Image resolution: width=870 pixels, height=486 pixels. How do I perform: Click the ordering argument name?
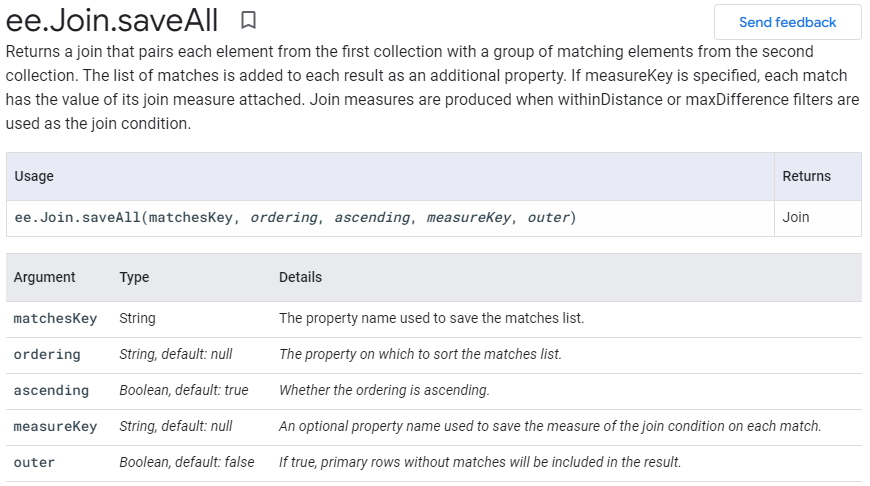click(x=47, y=354)
